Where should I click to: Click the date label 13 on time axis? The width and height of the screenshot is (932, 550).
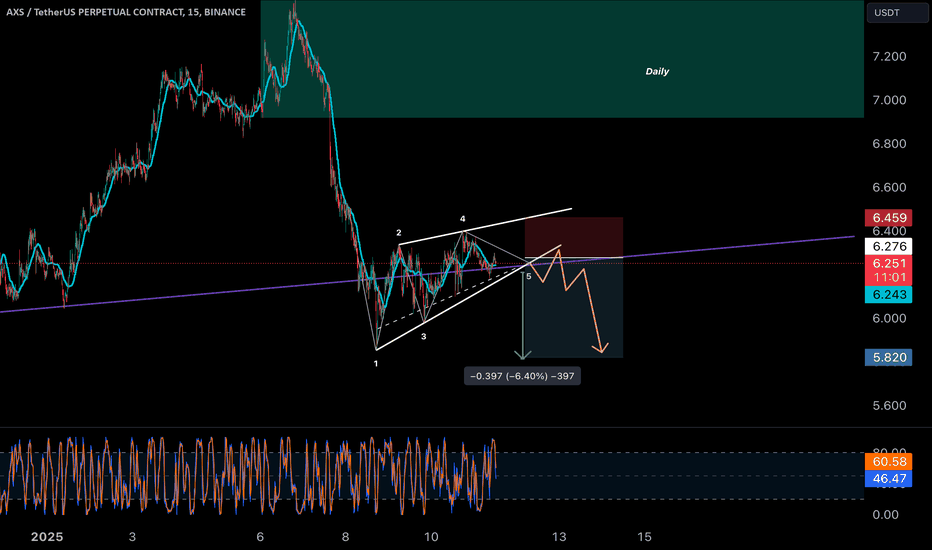pyautogui.click(x=559, y=537)
